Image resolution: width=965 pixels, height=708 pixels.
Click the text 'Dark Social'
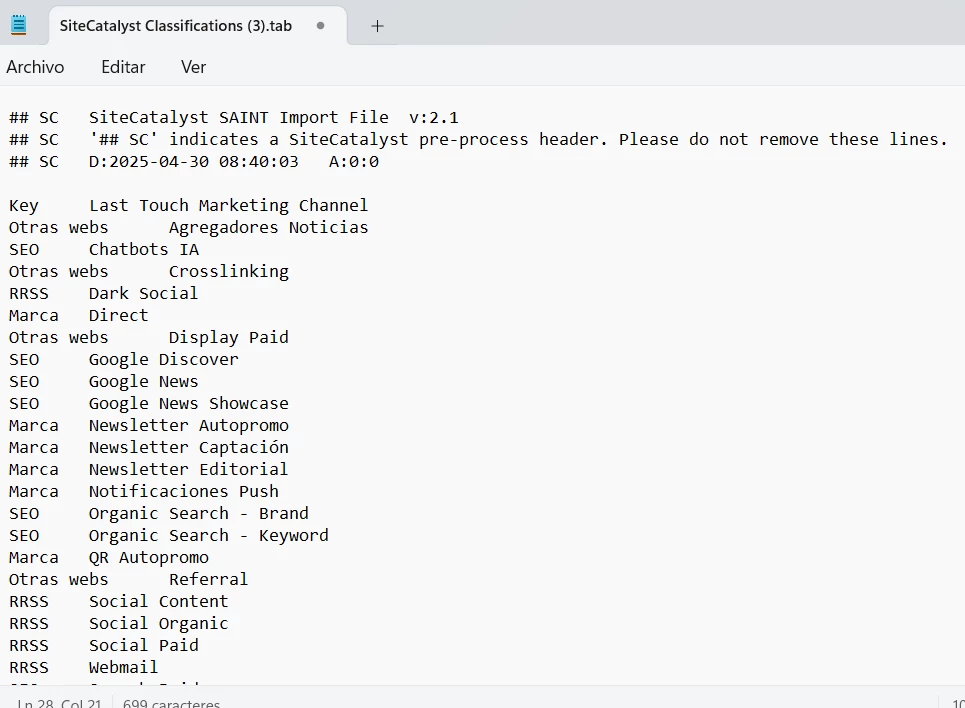(x=143, y=294)
